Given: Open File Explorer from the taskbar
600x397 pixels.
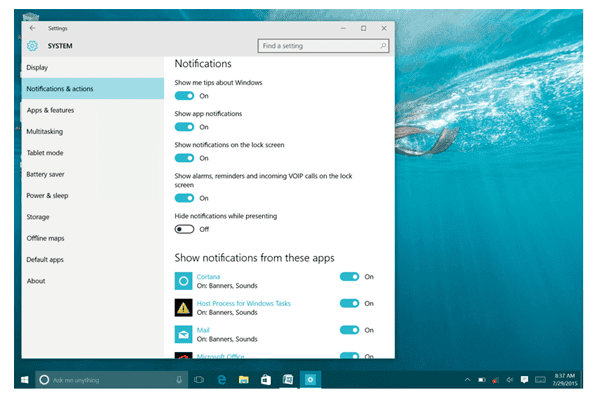Looking at the screenshot, I should click(x=243, y=380).
